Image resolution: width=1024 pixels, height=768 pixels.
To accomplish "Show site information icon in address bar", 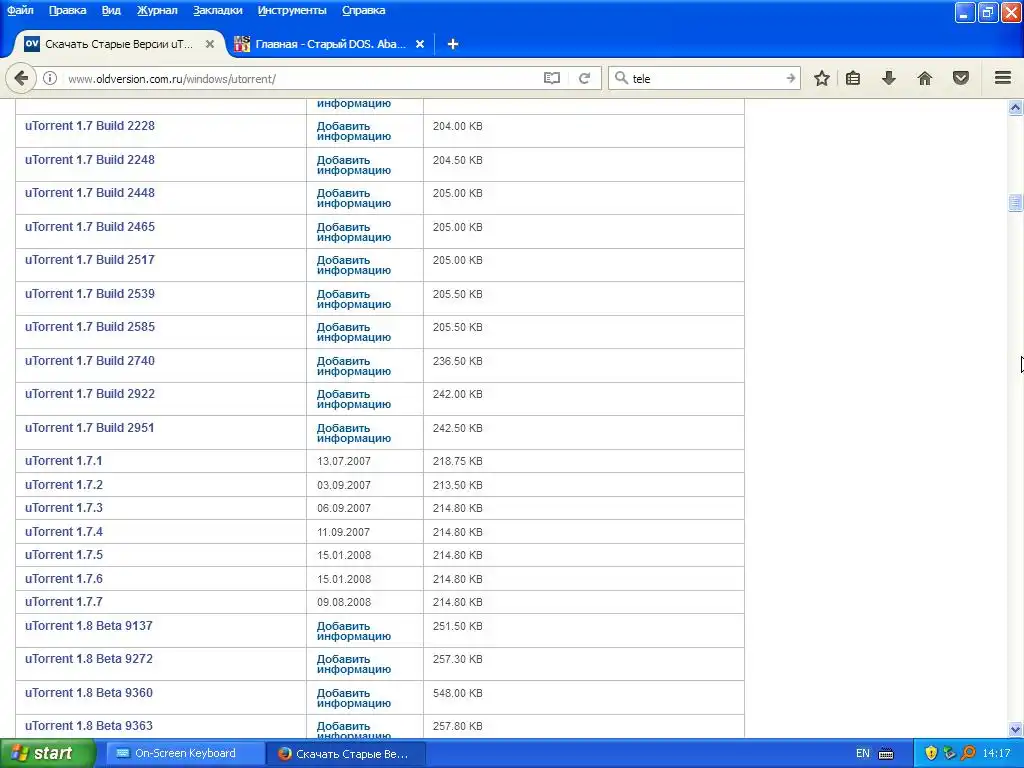I will 50,78.
